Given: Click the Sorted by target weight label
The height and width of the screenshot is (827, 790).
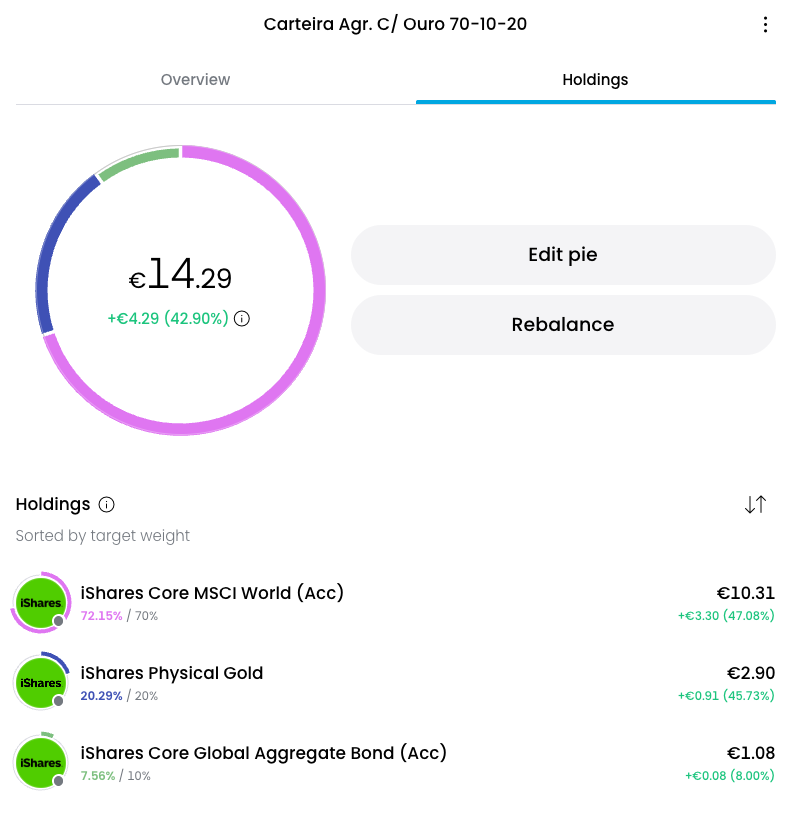Looking at the screenshot, I should pyautogui.click(x=102, y=536).
